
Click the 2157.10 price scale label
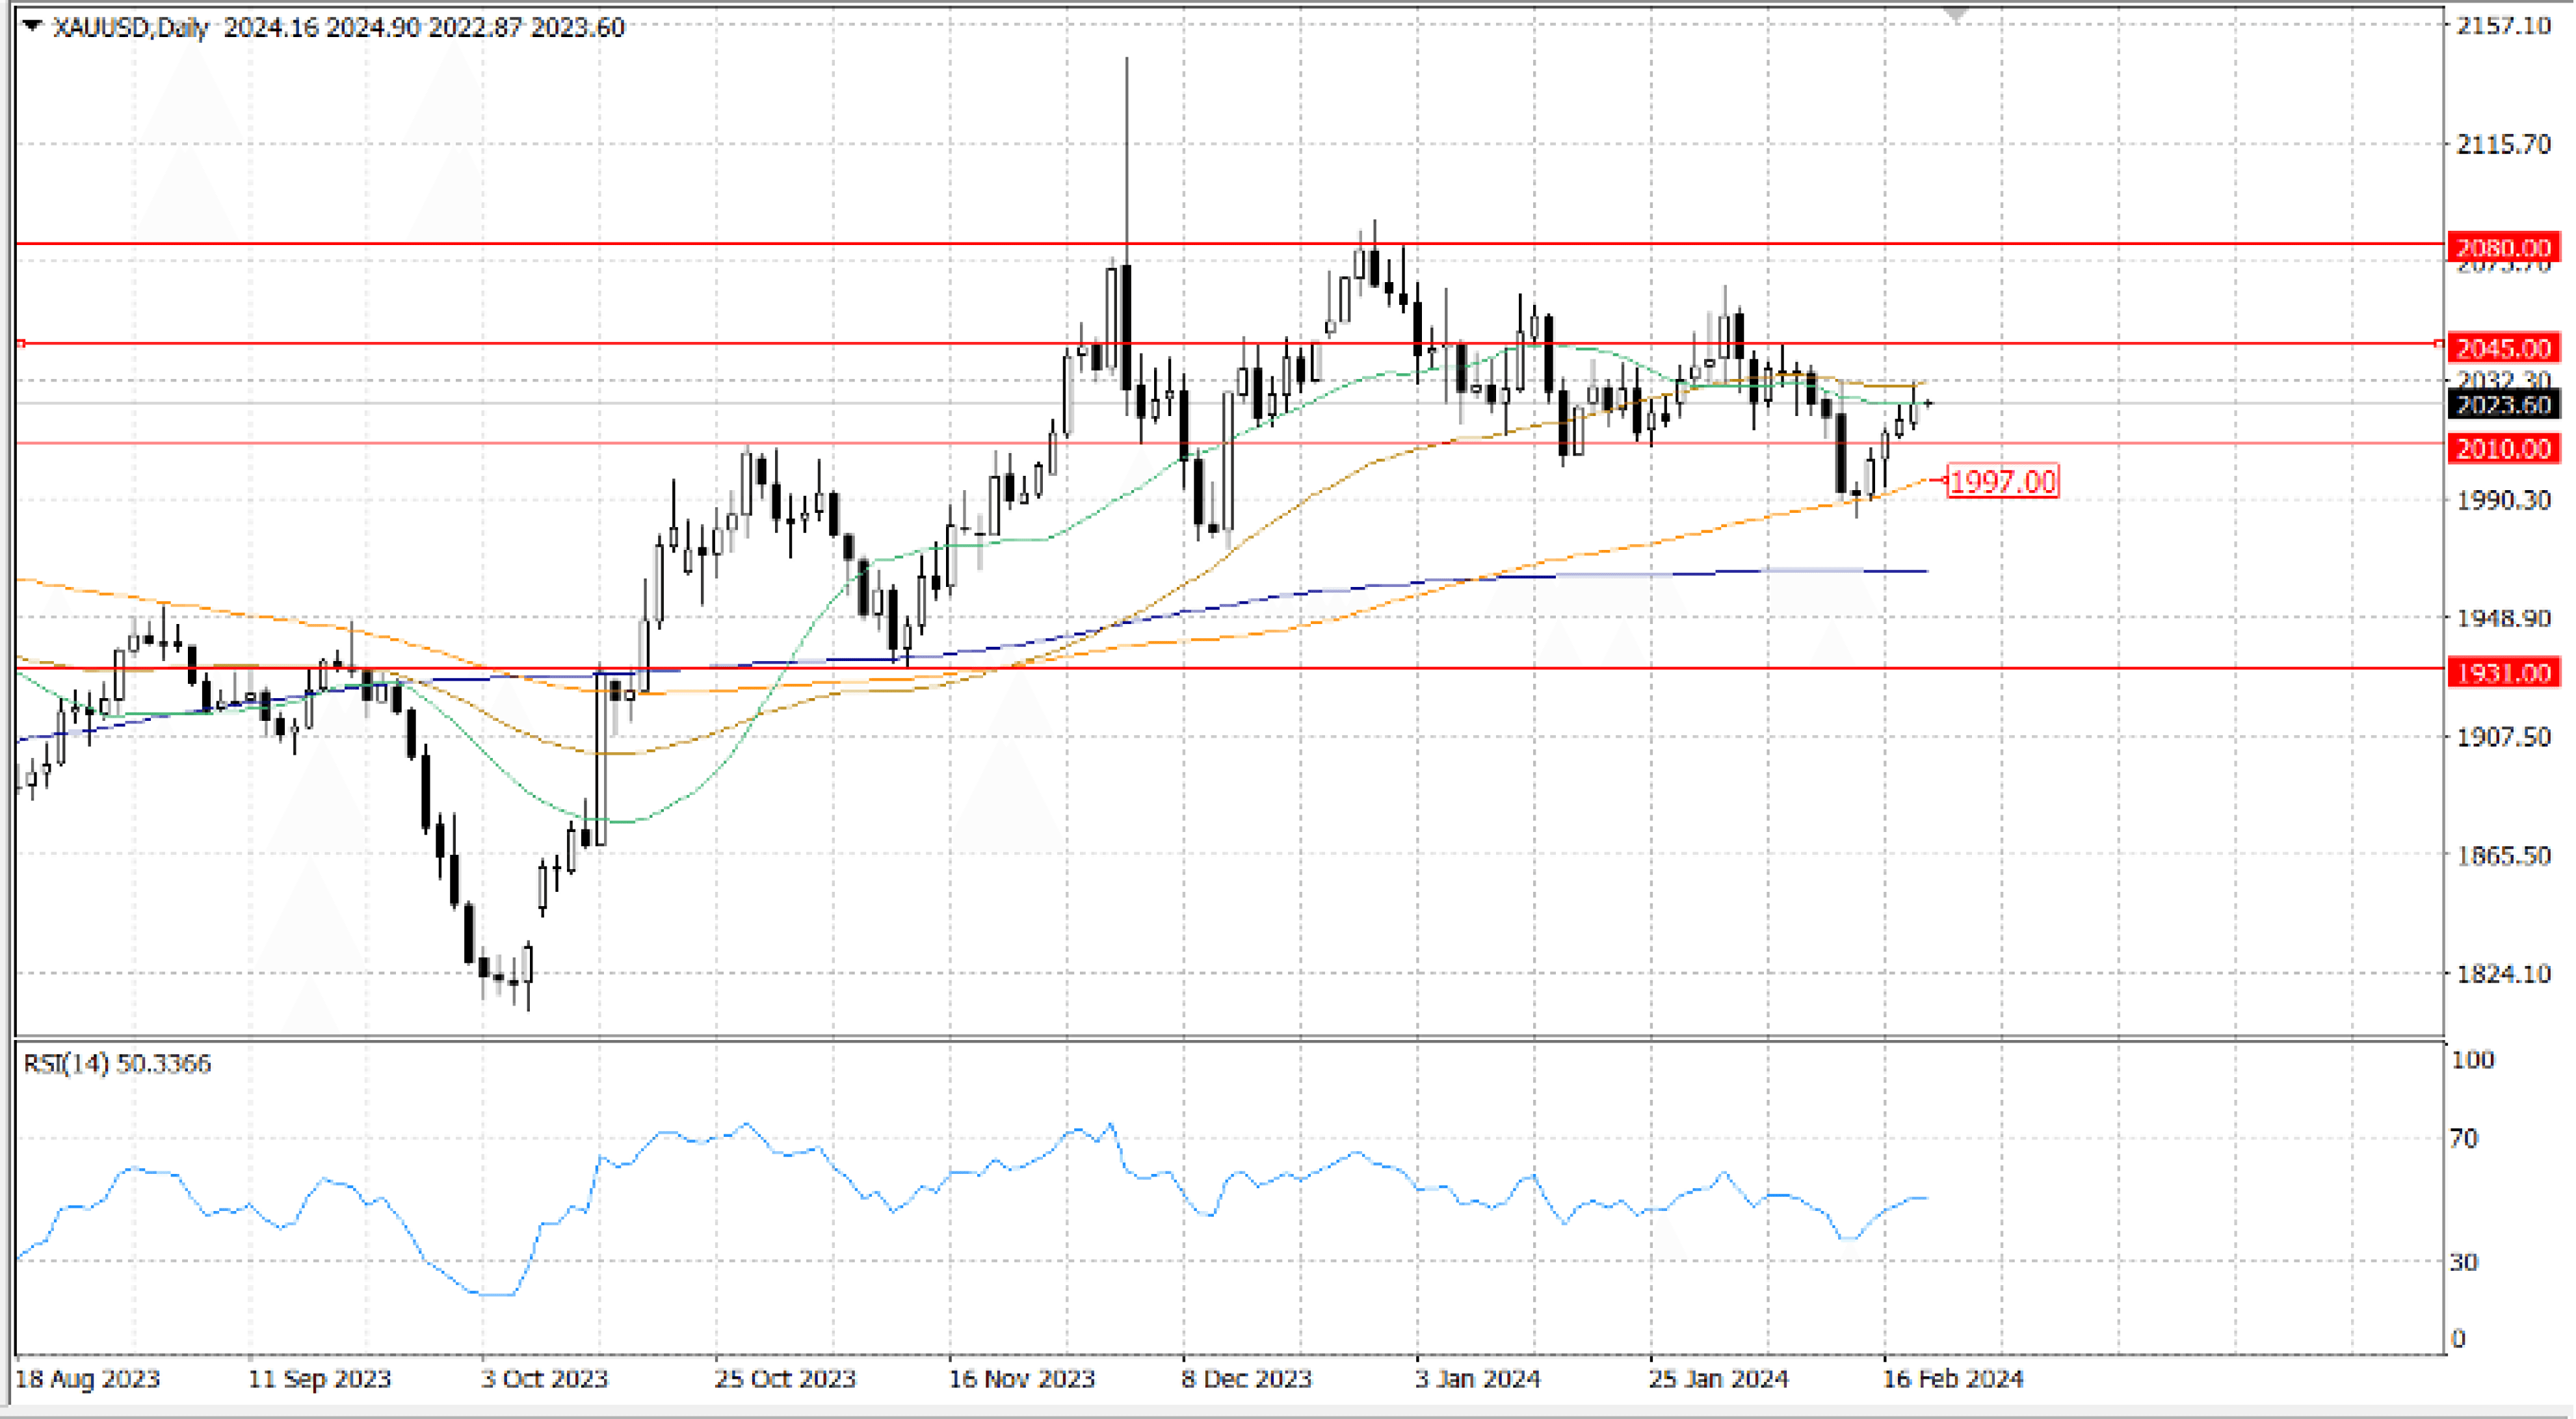2503,26
